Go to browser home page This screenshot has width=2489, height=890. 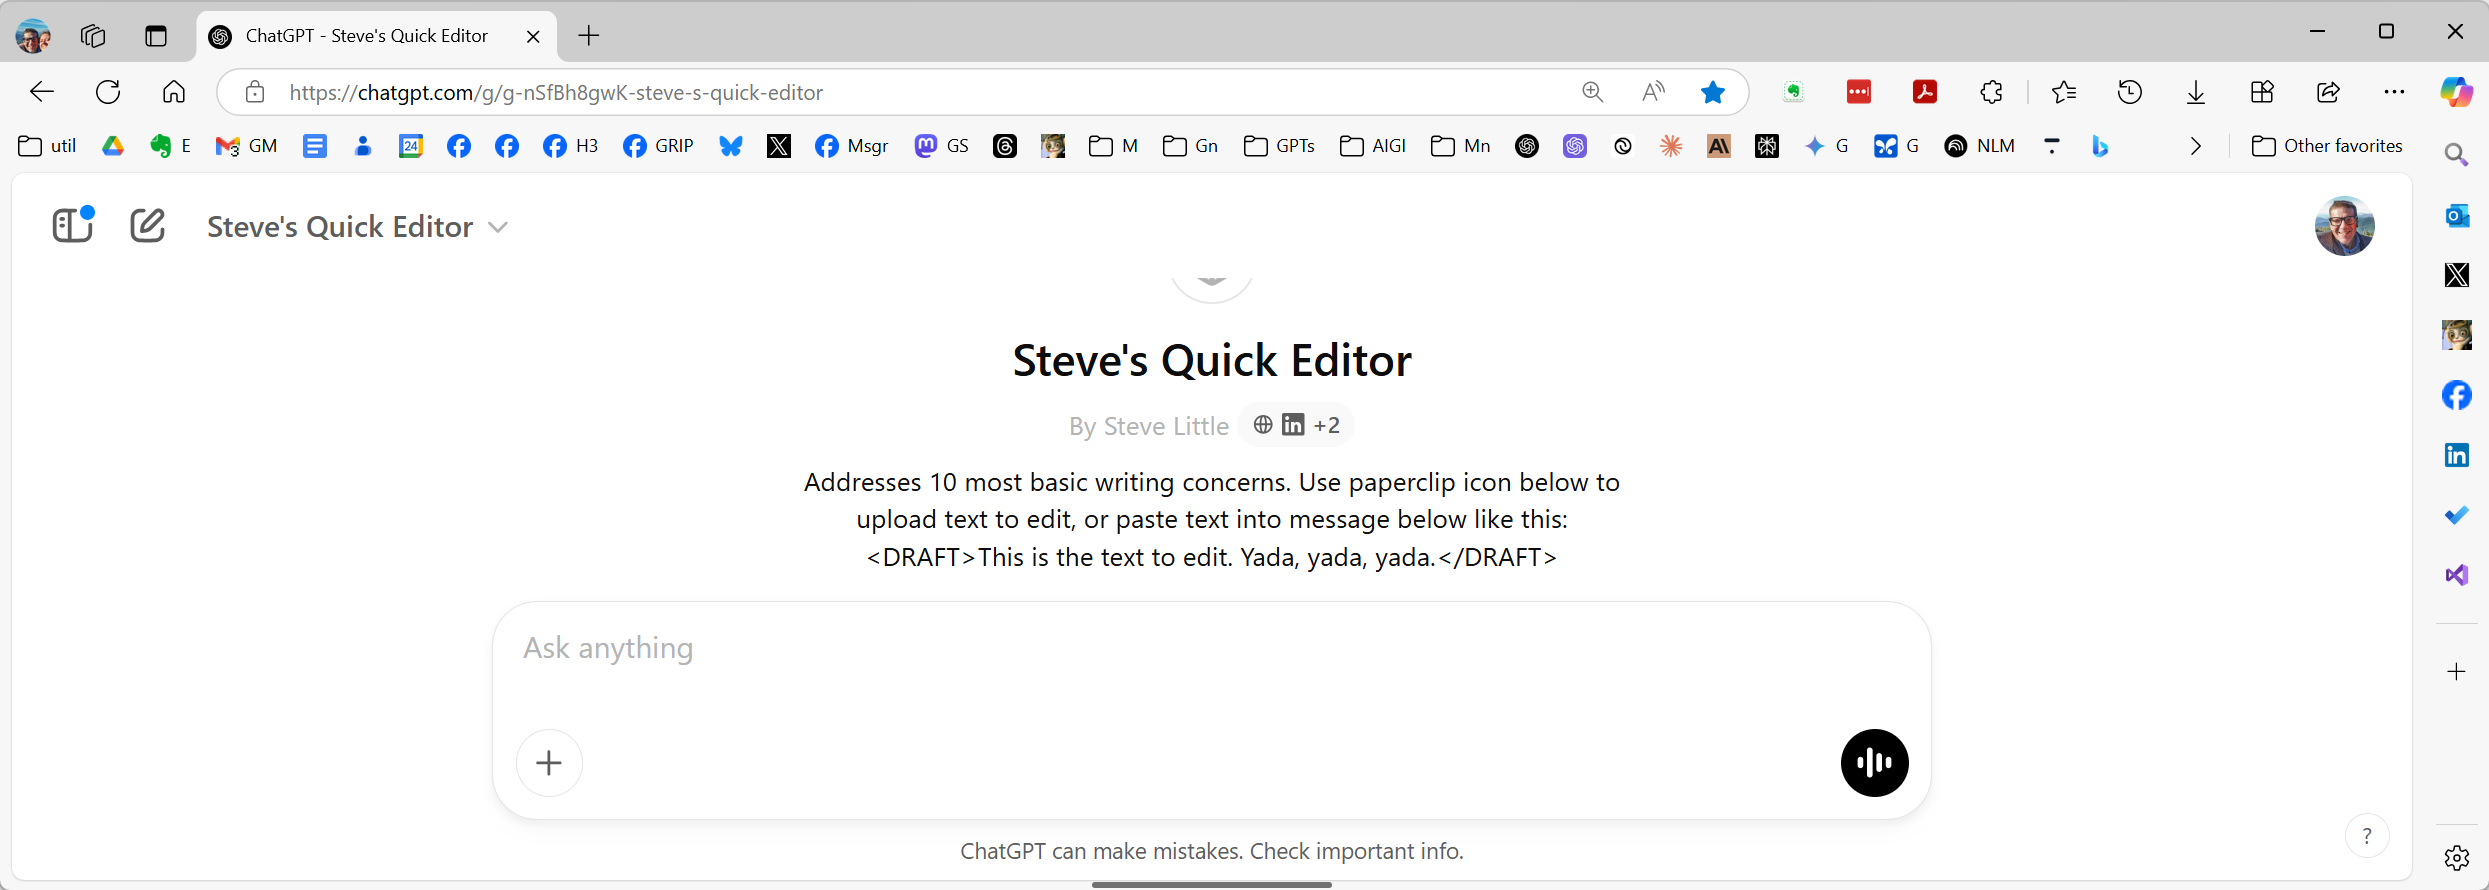[x=174, y=92]
